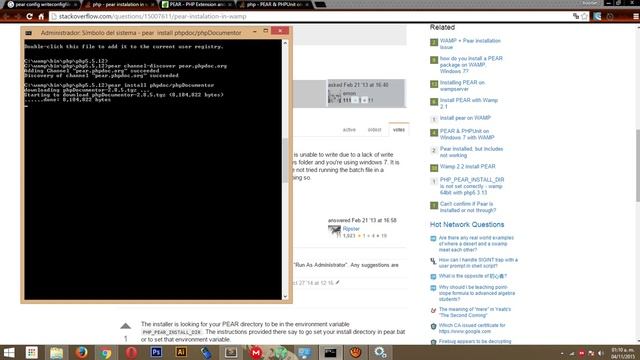The height and width of the screenshot is (360, 640).
Task: Open new browser tab button
Action: [x=320, y=4]
